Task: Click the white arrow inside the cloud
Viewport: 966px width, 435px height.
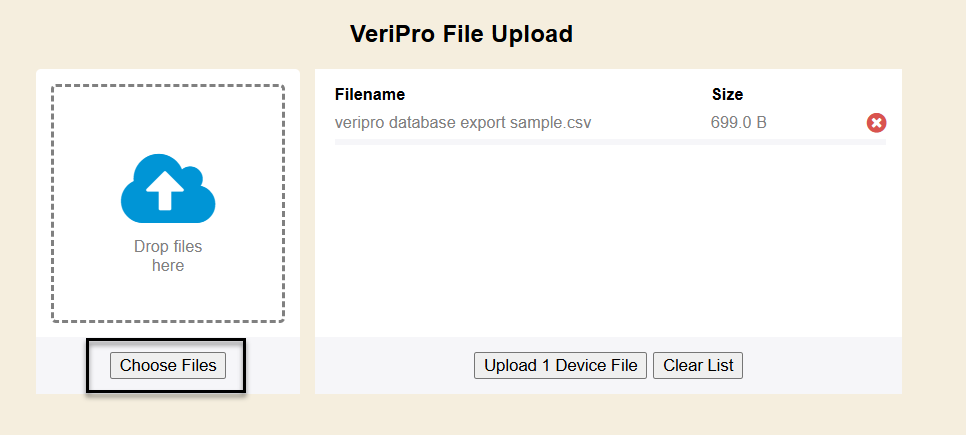Action: [165, 191]
